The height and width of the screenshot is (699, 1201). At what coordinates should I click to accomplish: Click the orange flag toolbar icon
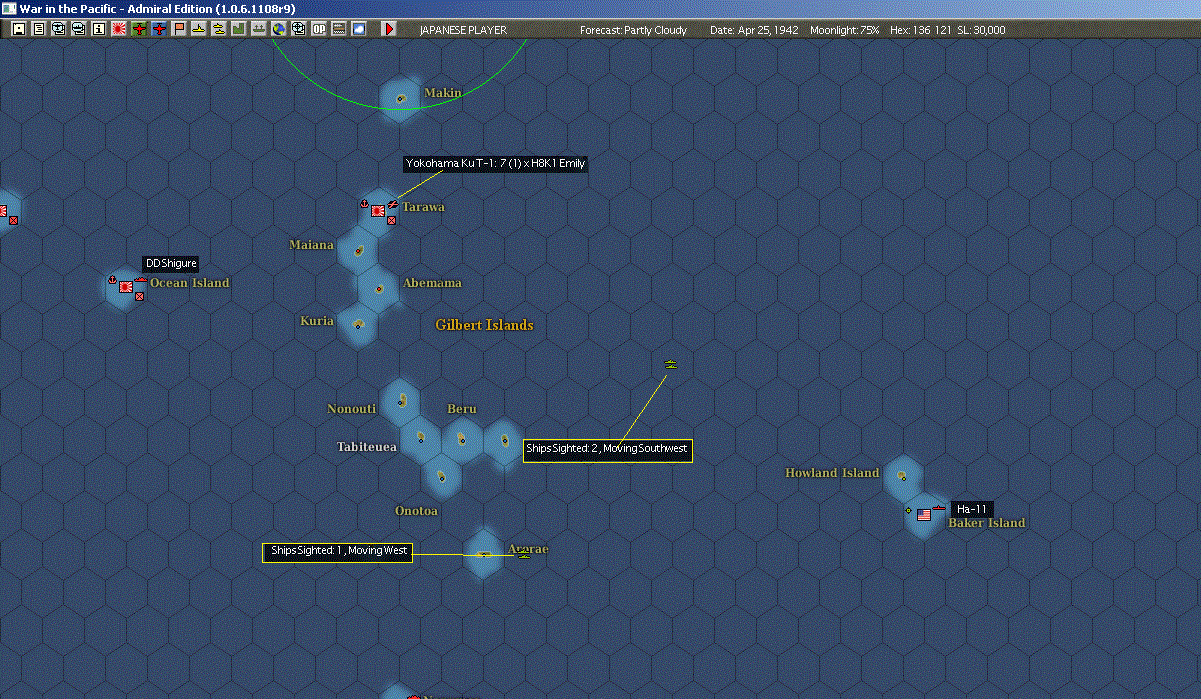179,29
